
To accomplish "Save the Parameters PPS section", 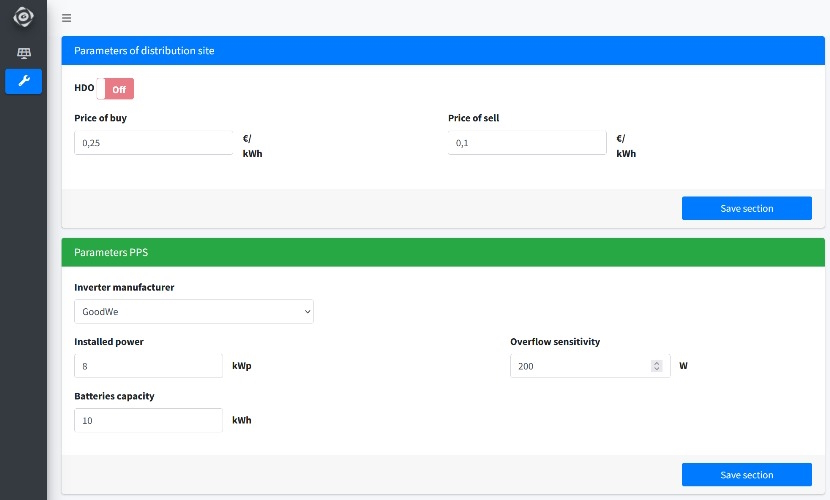I will [x=746, y=474].
